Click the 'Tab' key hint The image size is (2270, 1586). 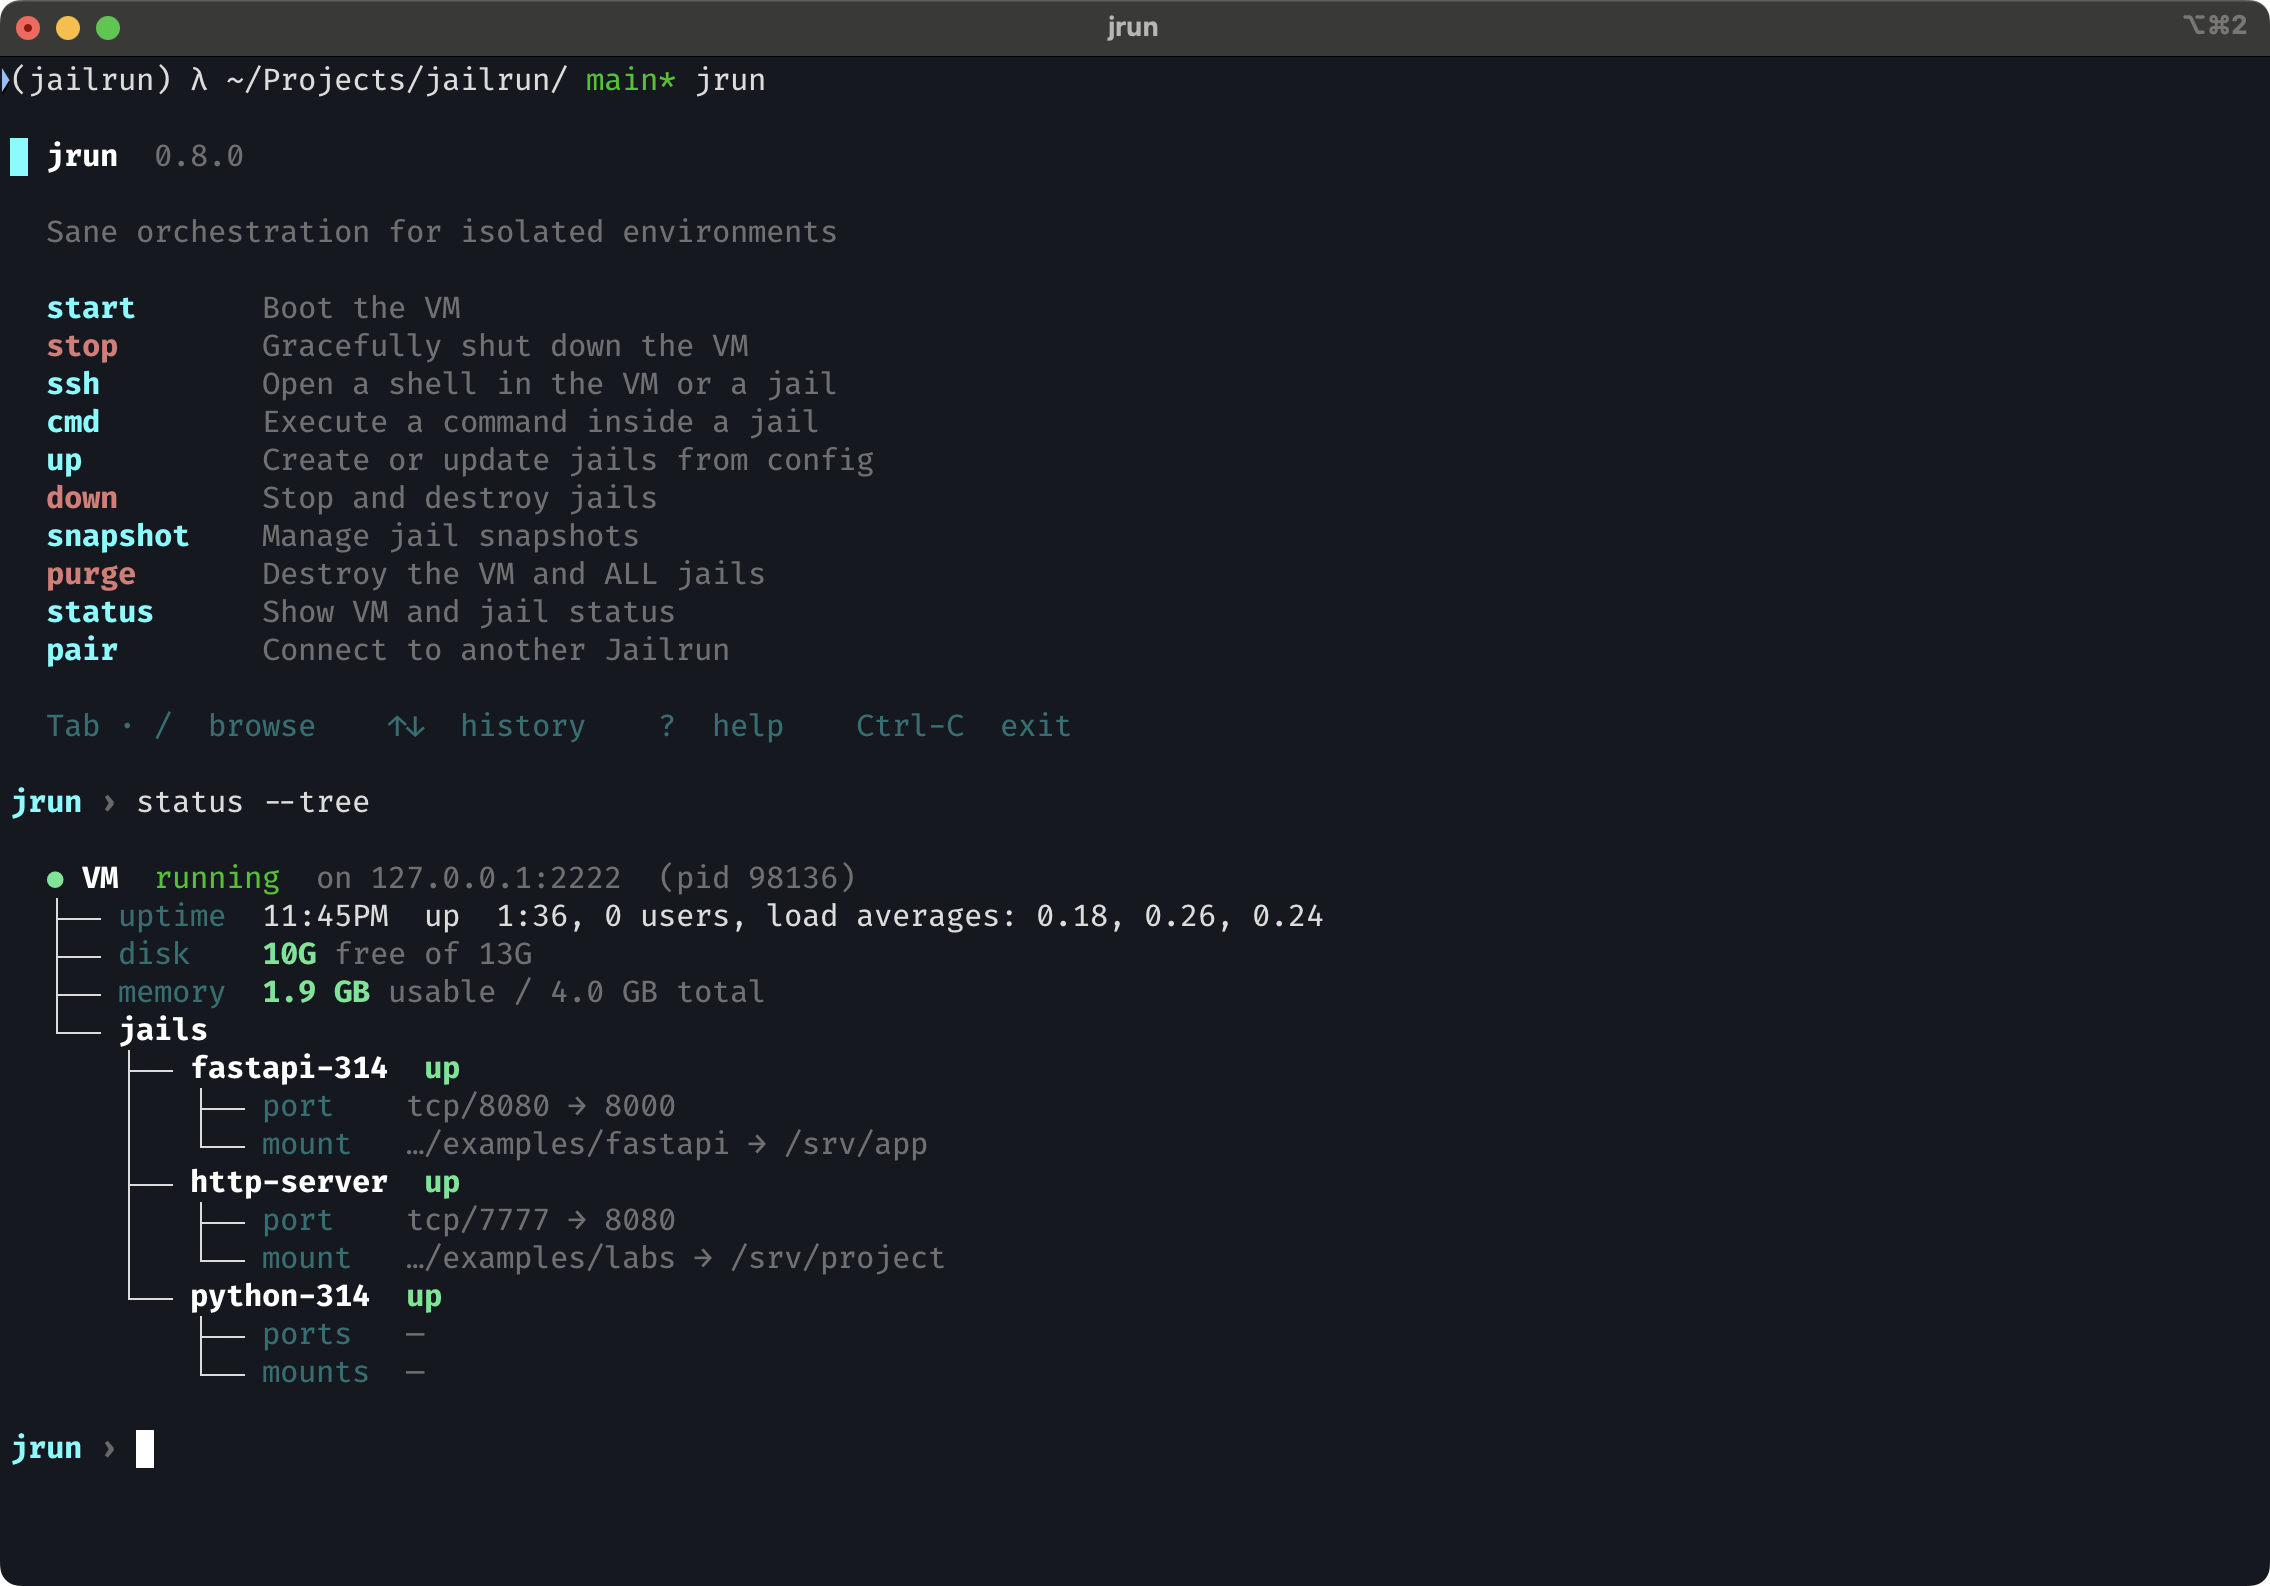[73, 726]
